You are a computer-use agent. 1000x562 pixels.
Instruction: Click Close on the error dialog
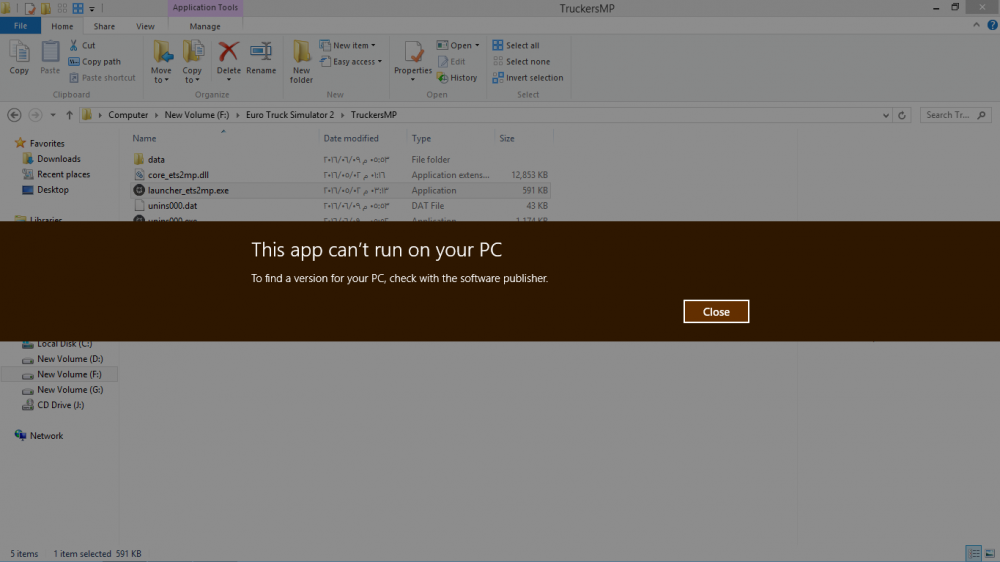[716, 312]
